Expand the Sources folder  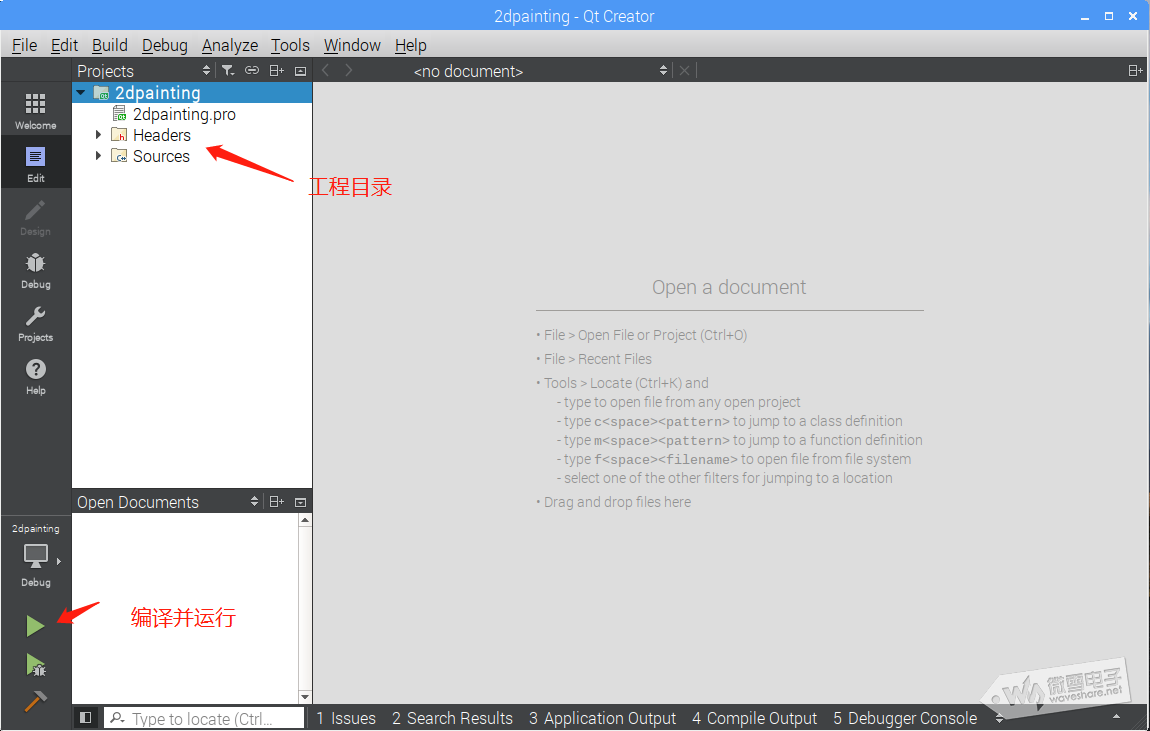(98, 156)
